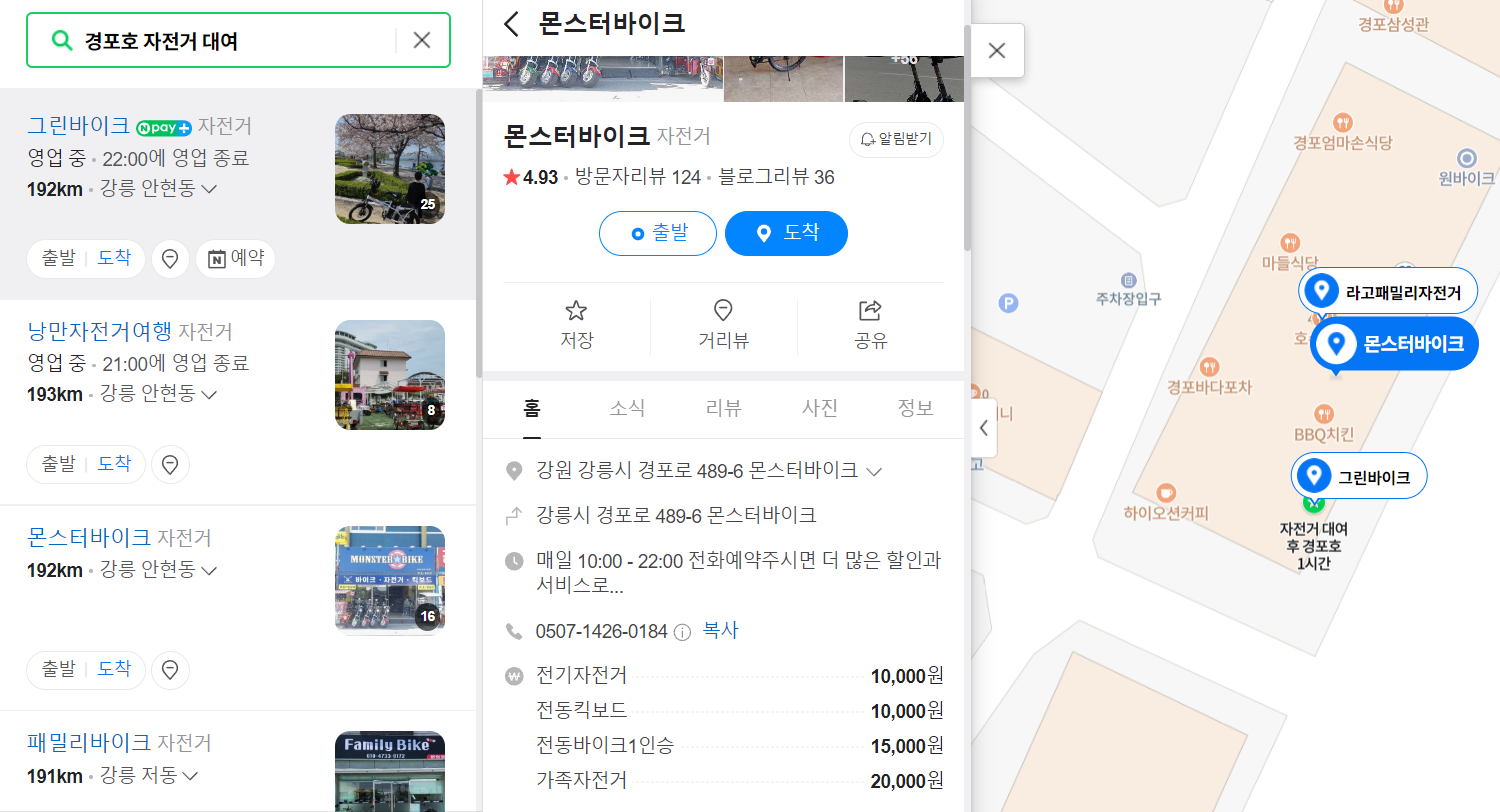1500x812 pixels.
Task: Set 몬스터바이크 as departure with 출발 button
Action: (x=658, y=233)
